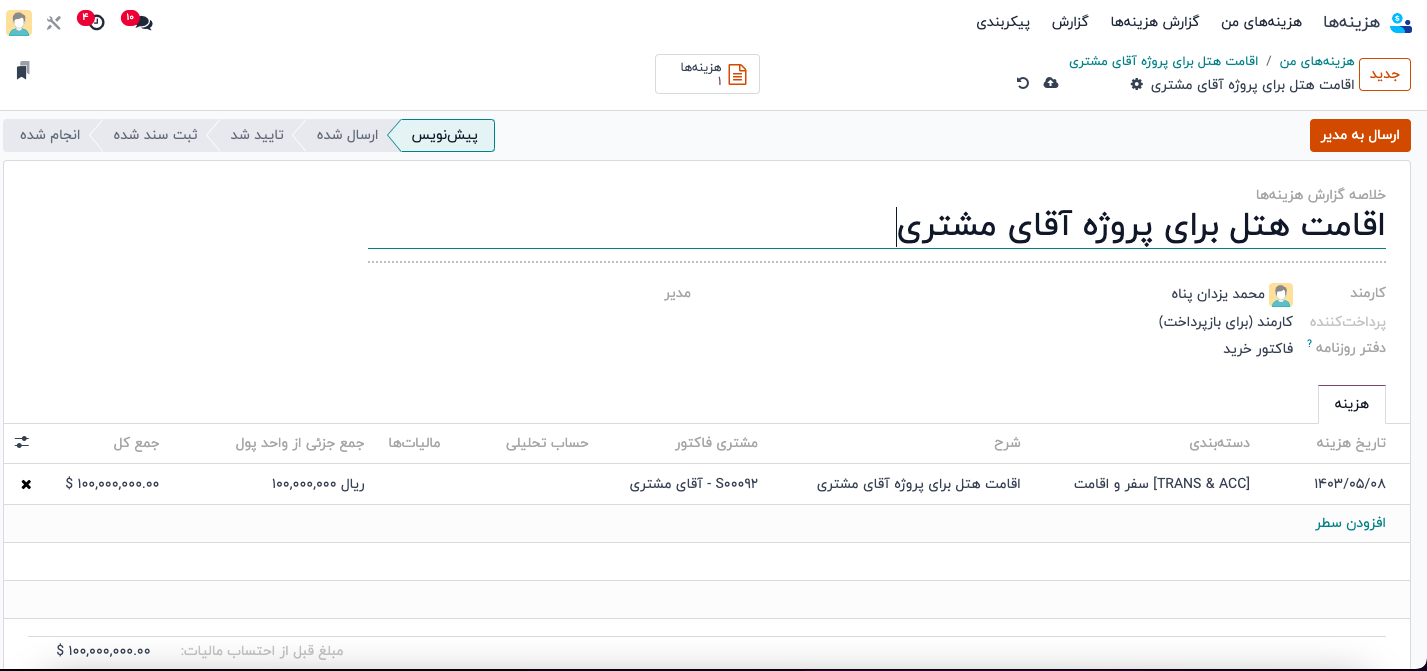Open the دفتر روزنامه journal field dropdown
This screenshot has height=671, width=1427.
[x=1200, y=348]
